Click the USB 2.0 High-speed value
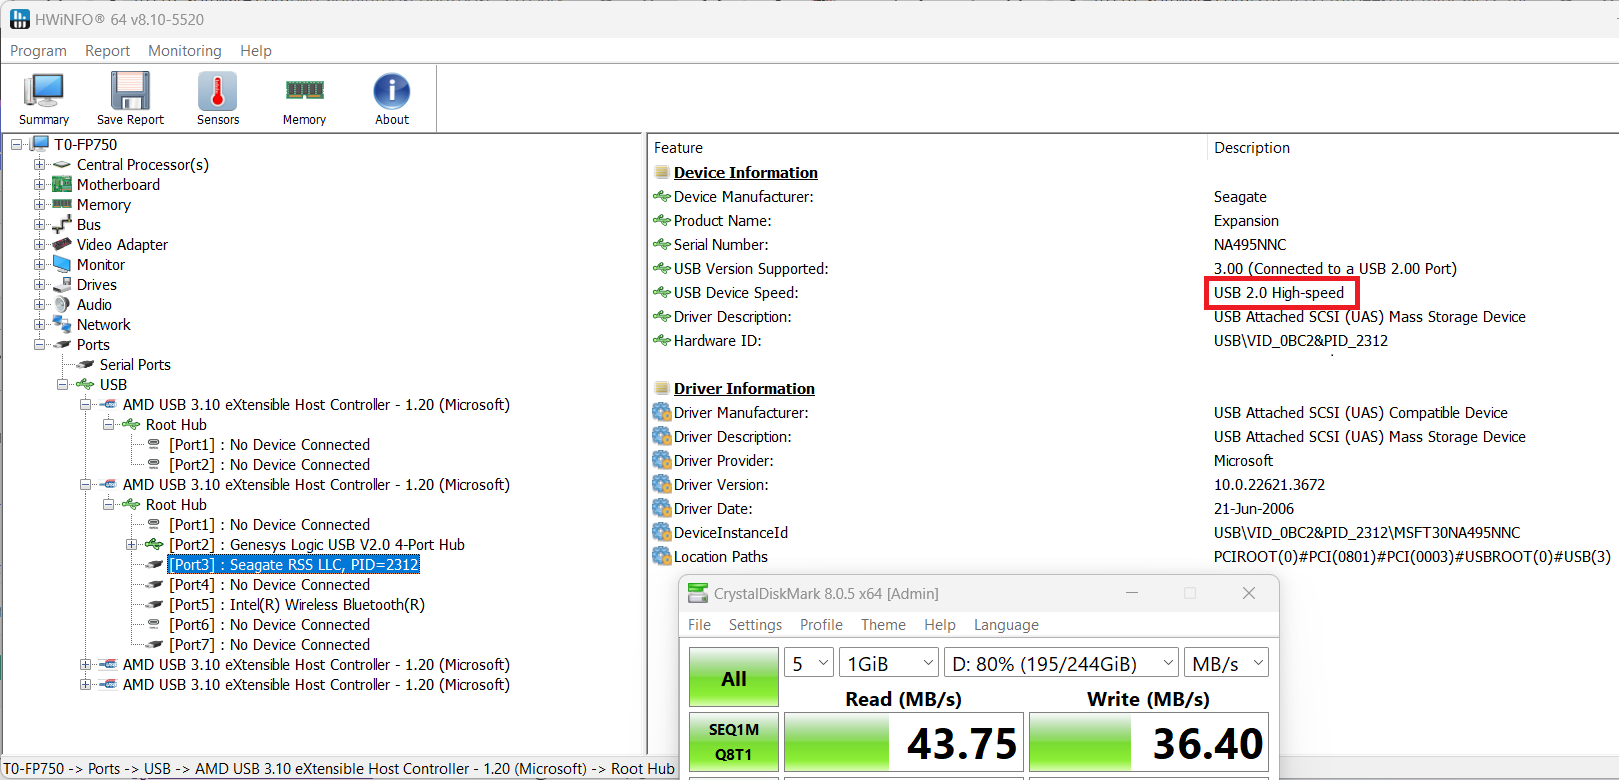 [x=1279, y=293]
